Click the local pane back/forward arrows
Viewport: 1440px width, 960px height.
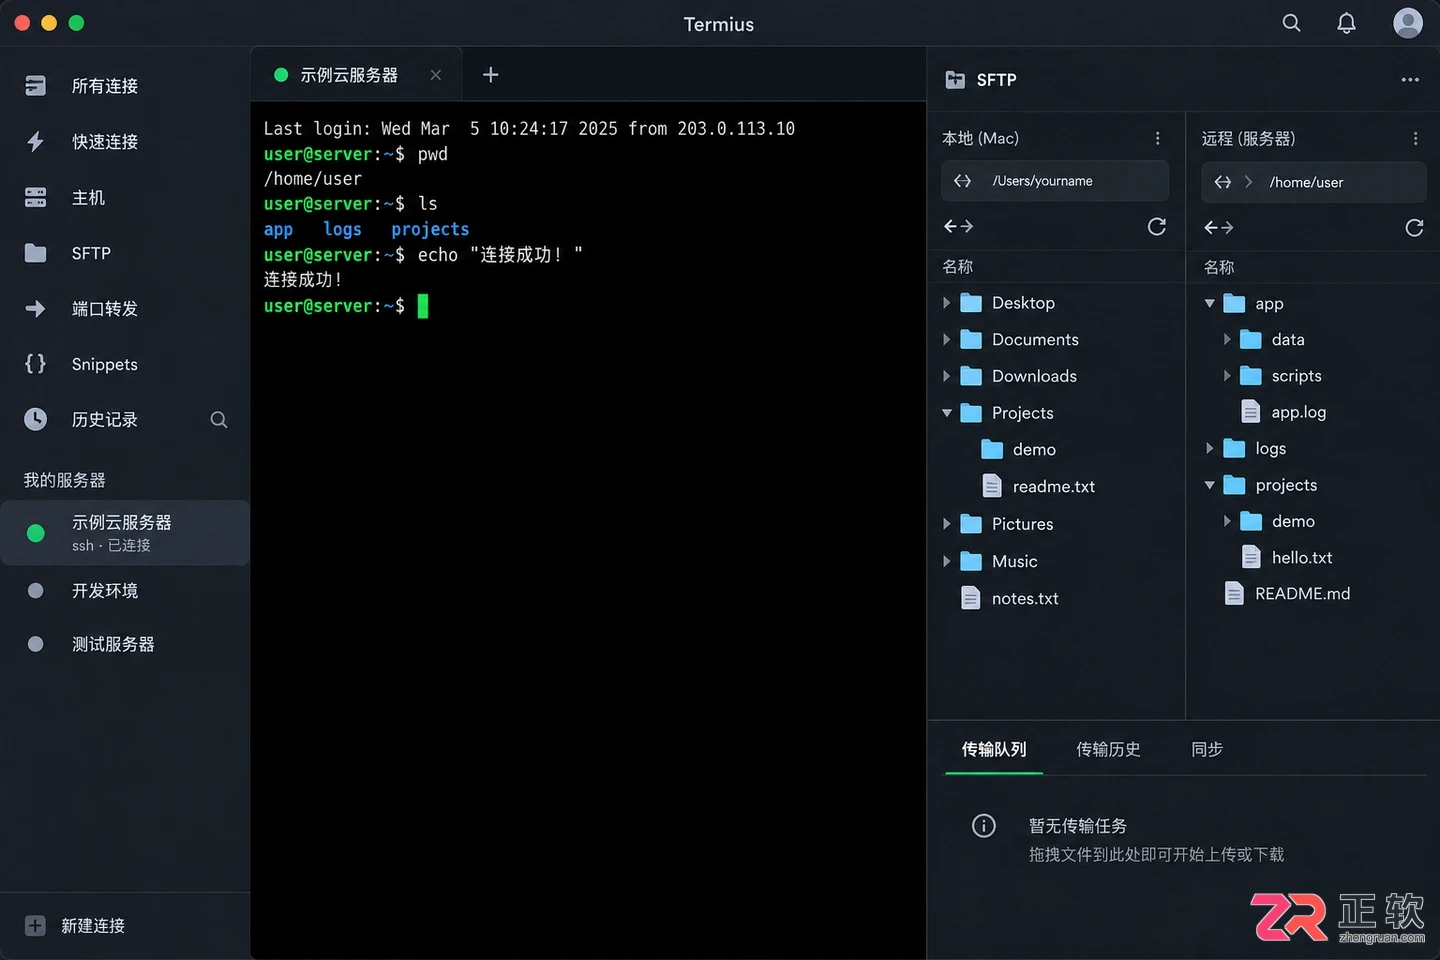click(x=958, y=227)
